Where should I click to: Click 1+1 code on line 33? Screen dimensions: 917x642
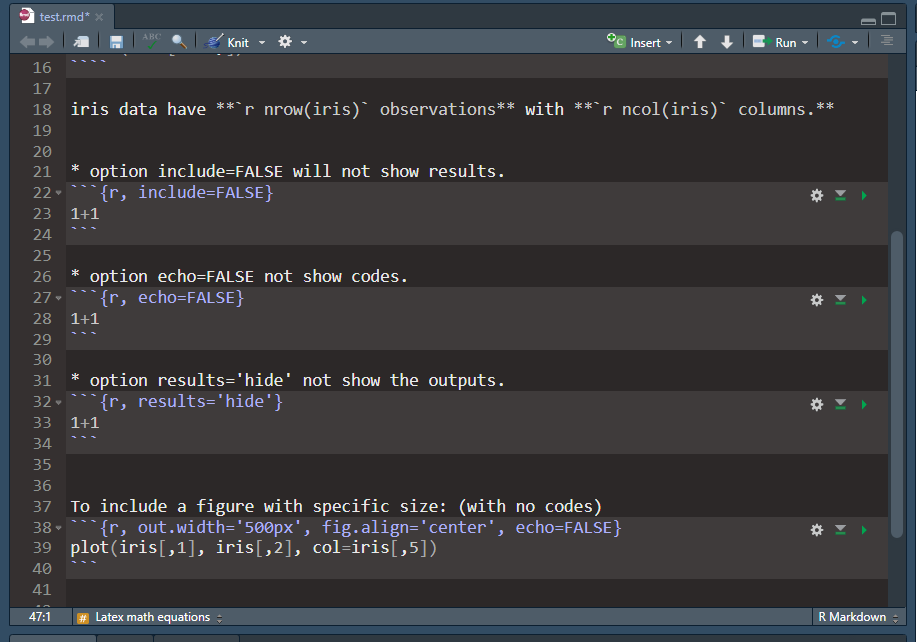click(x=85, y=423)
